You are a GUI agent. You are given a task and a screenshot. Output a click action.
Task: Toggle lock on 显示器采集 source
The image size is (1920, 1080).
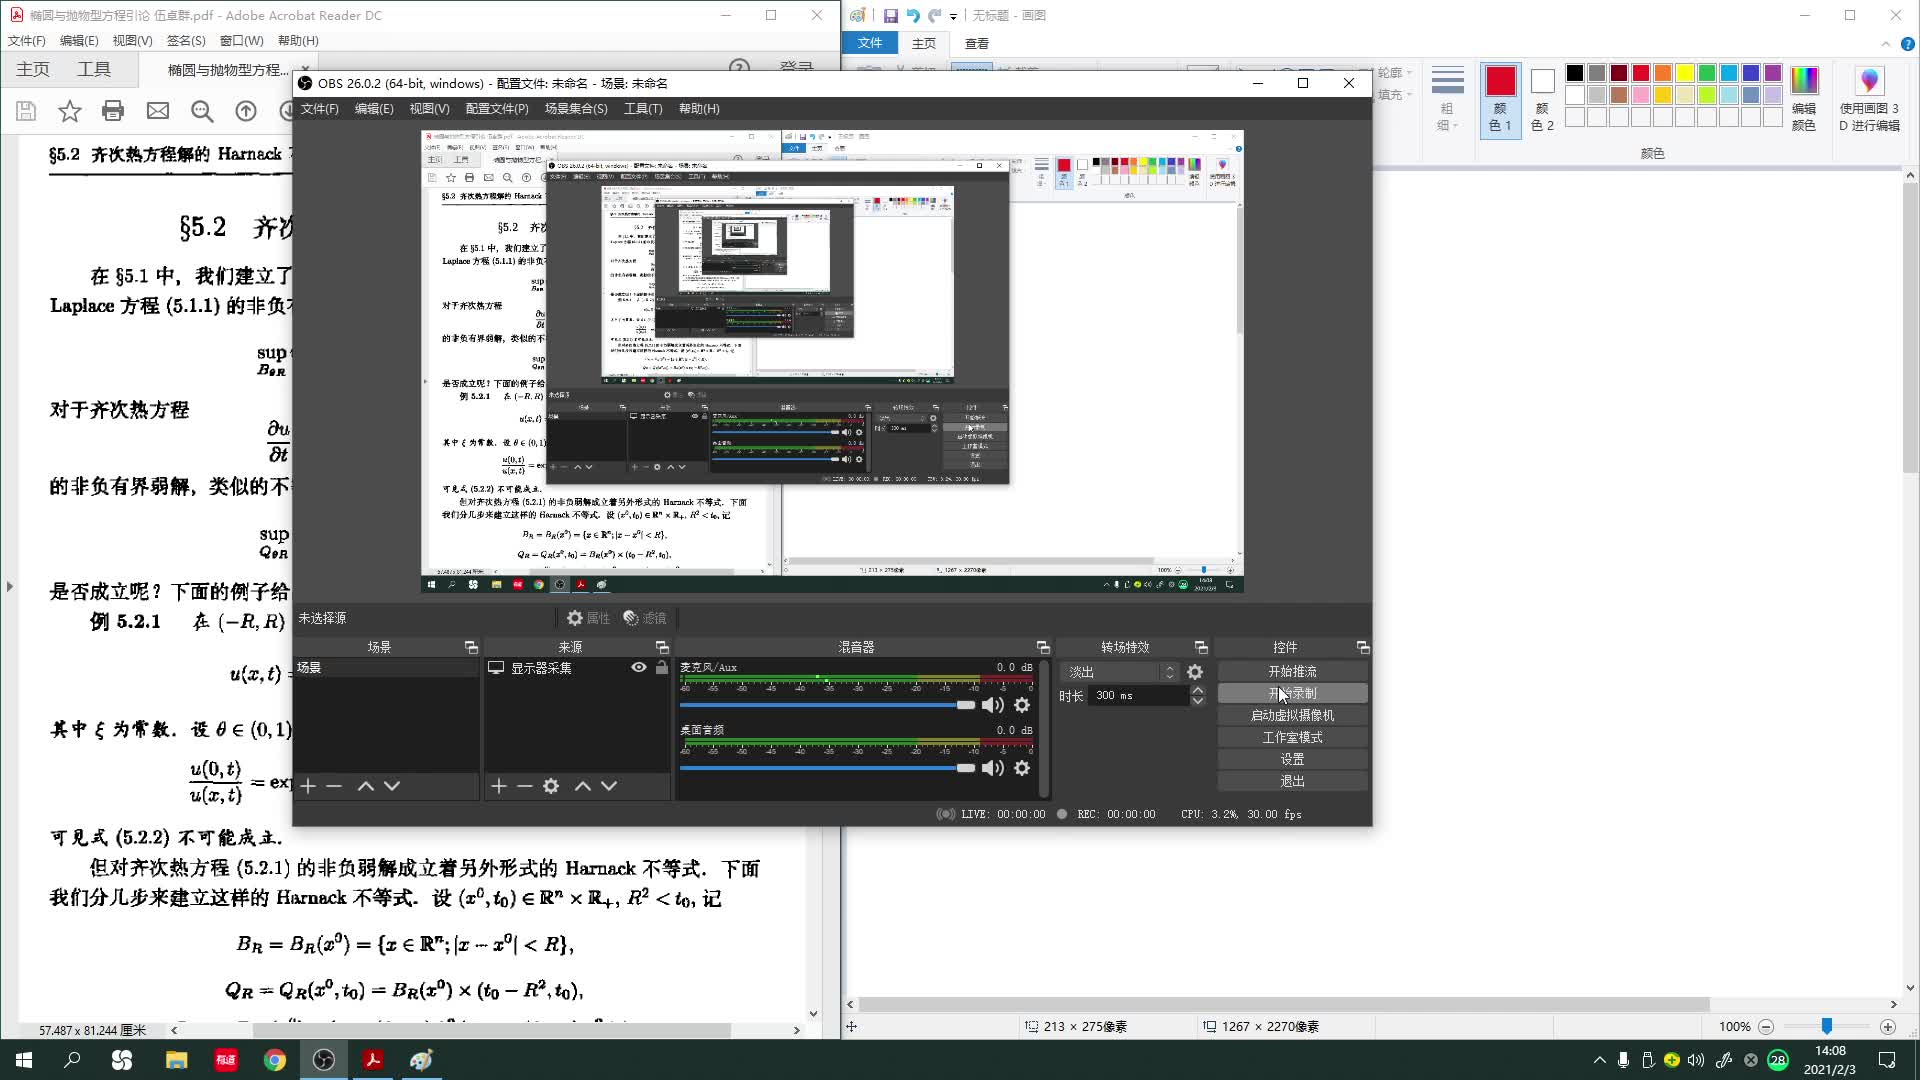coord(661,667)
